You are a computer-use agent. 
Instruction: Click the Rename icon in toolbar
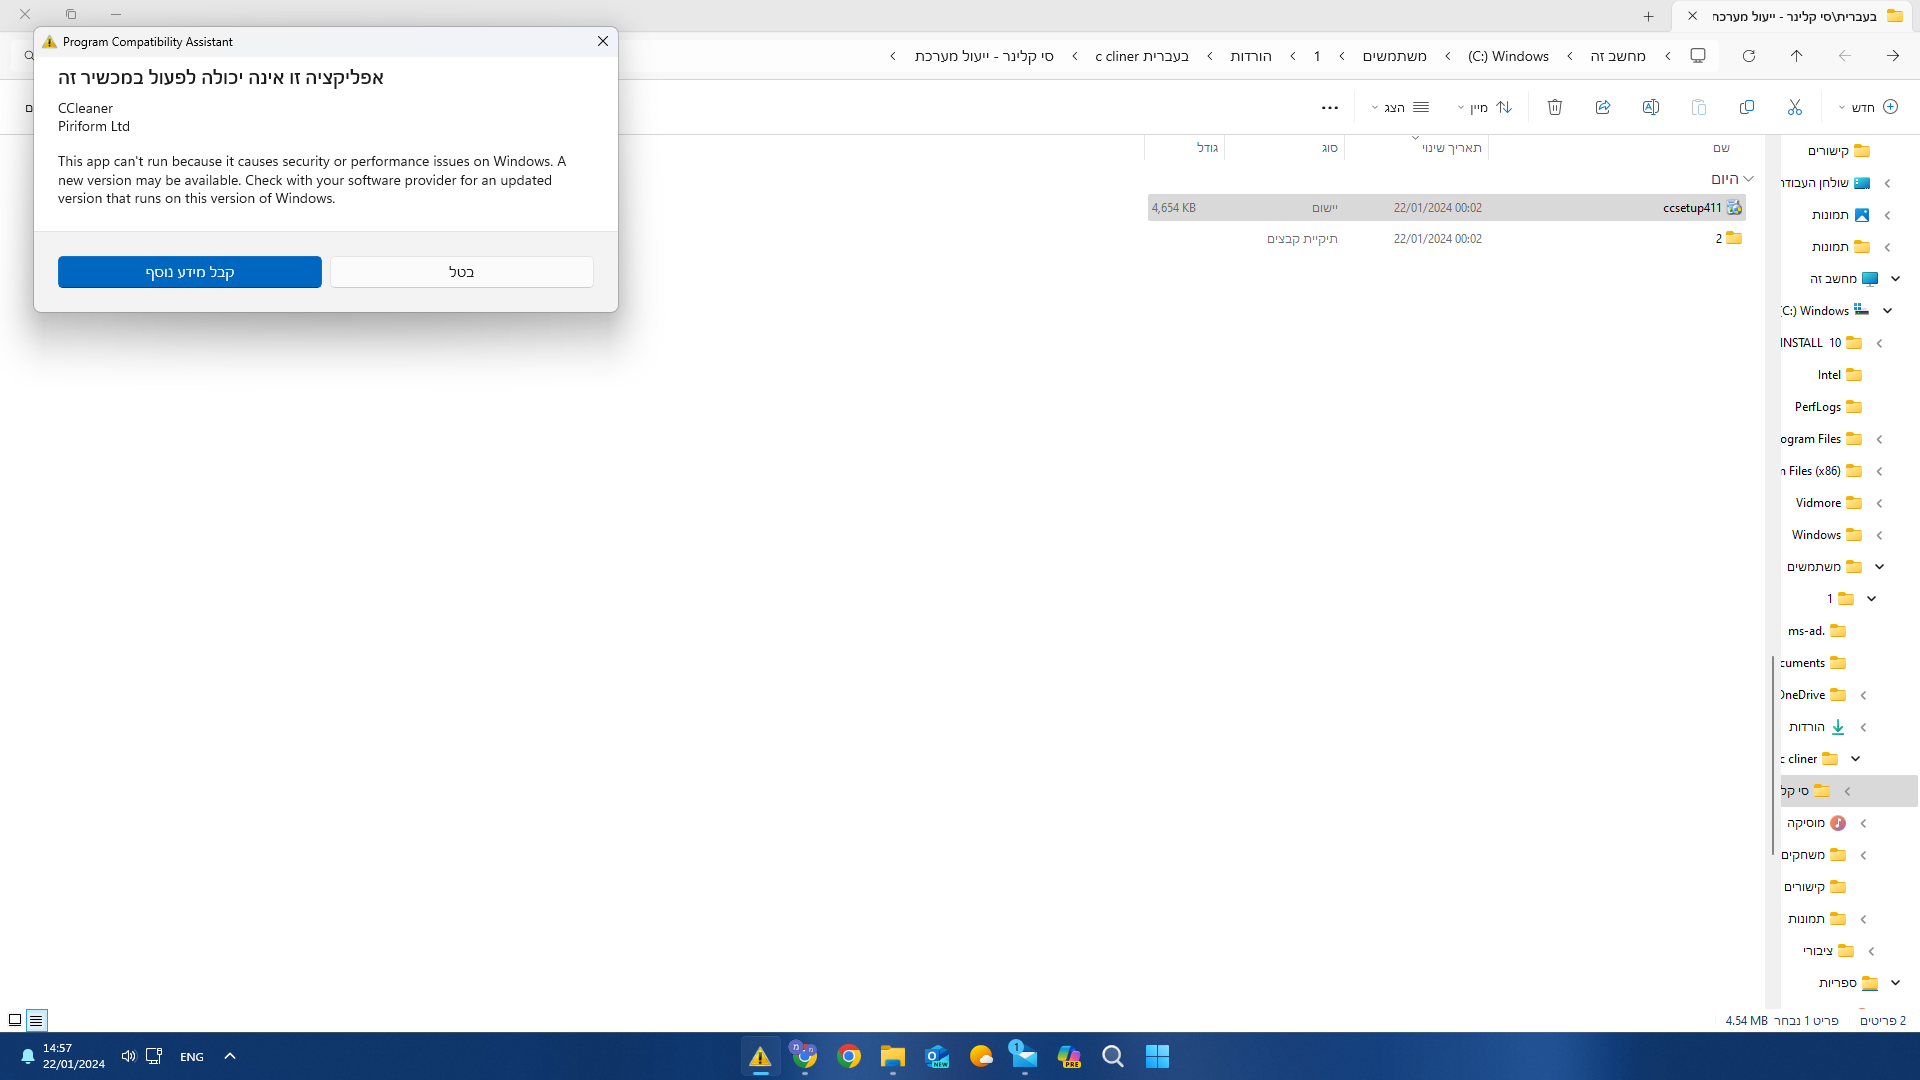pyautogui.click(x=1650, y=107)
